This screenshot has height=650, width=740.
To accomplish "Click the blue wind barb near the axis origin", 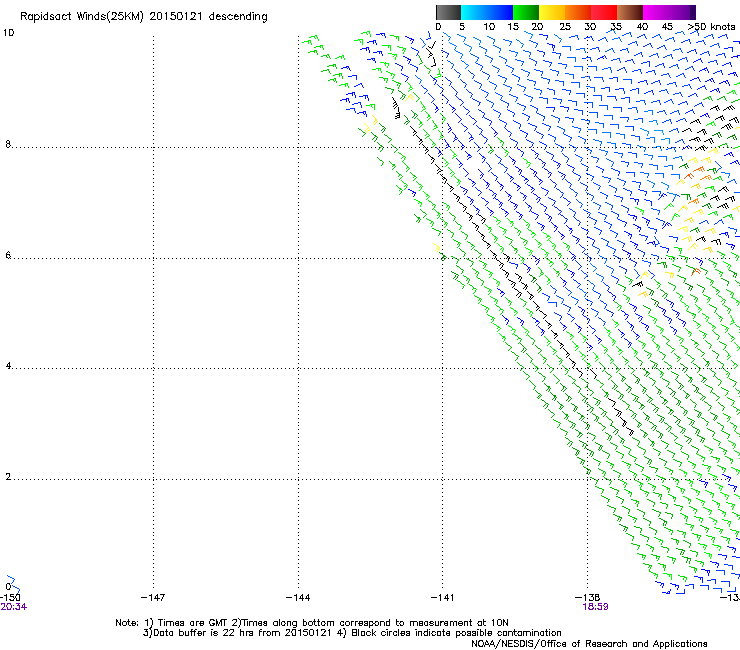I will [13, 584].
